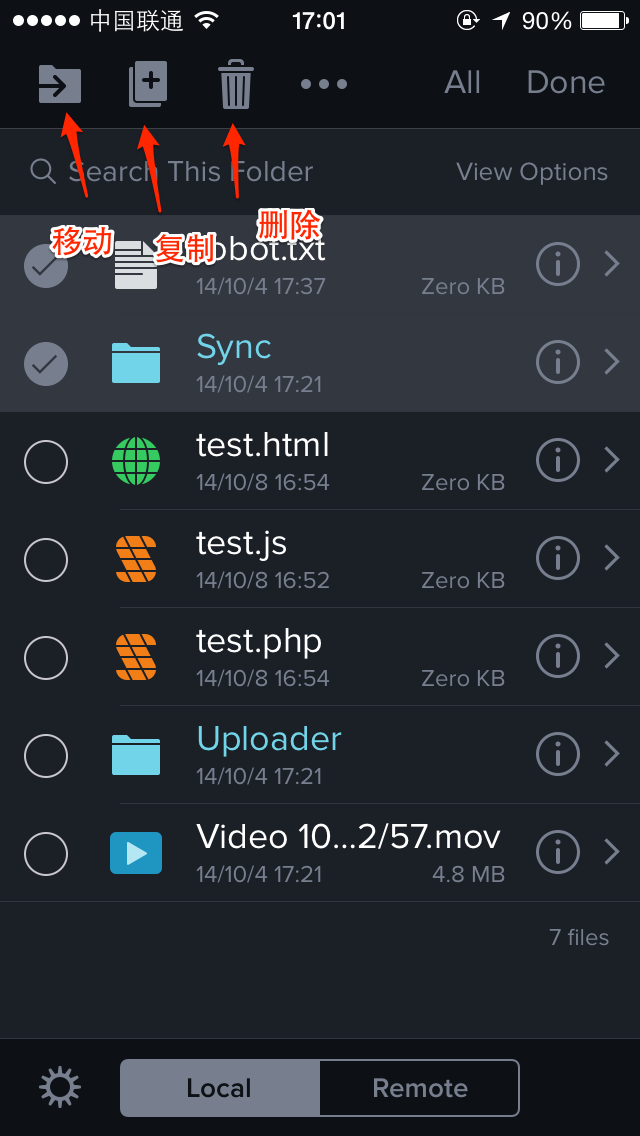Tap the move-to-folder icon
Viewport: 640px width, 1136px height.
pyautogui.click(x=60, y=83)
